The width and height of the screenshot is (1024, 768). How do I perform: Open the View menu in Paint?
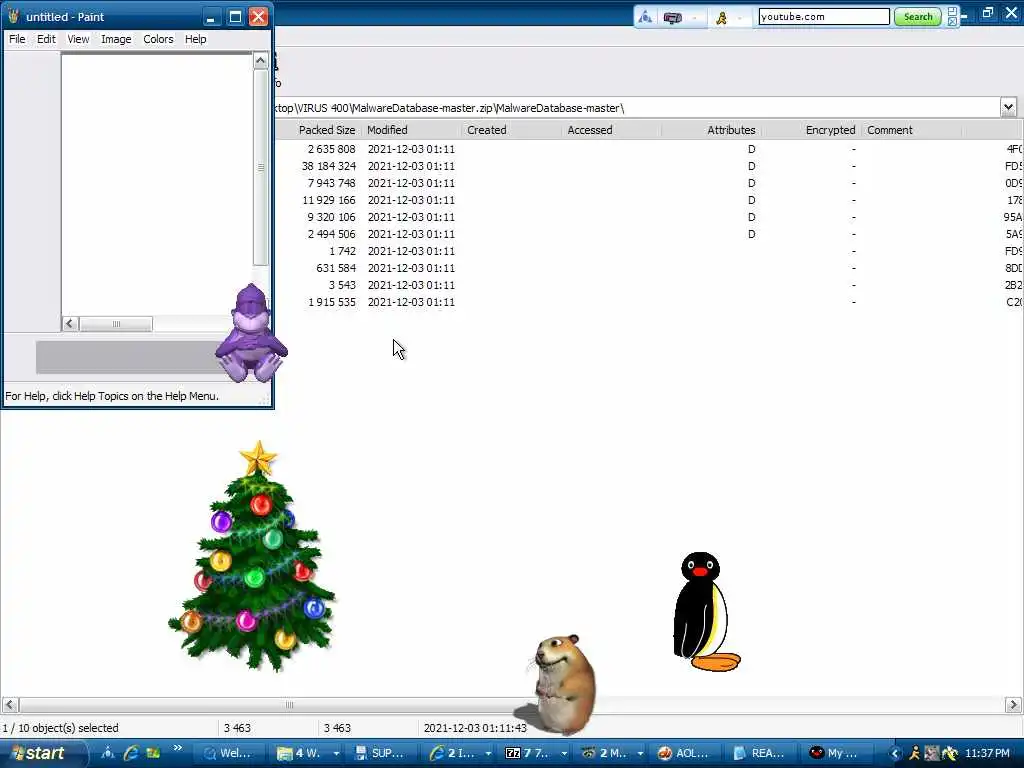pos(78,39)
